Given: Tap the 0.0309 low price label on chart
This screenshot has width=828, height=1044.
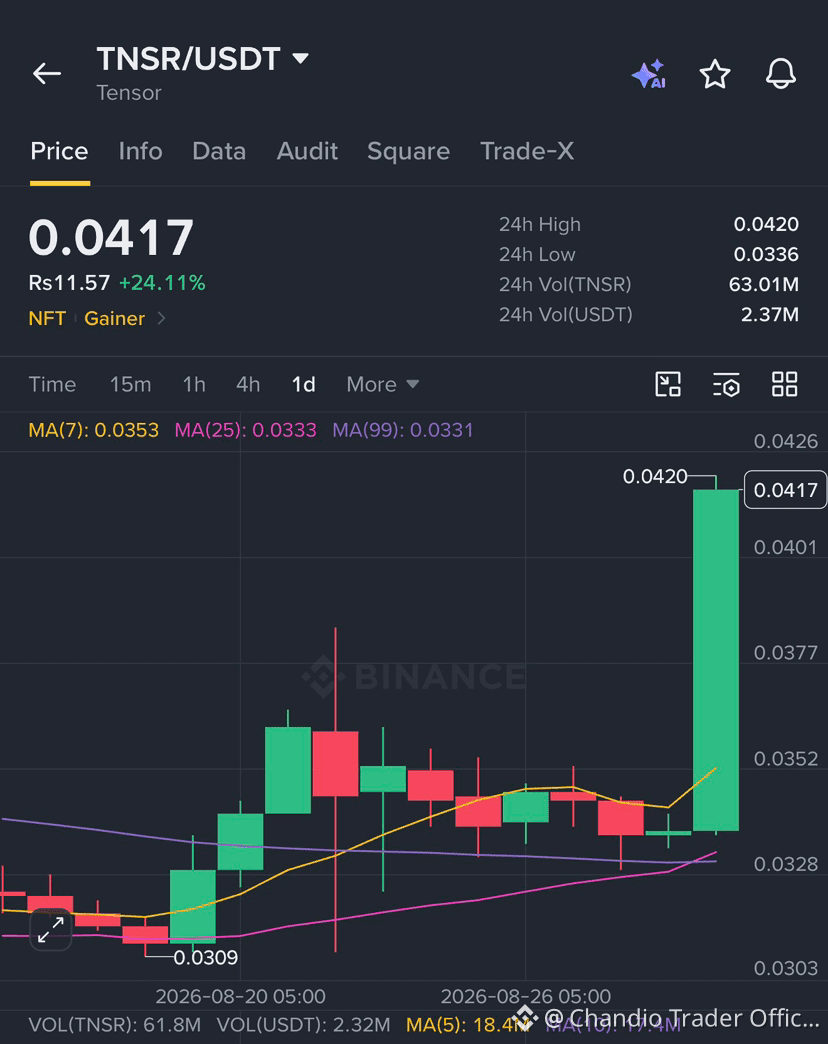Looking at the screenshot, I should (206, 957).
